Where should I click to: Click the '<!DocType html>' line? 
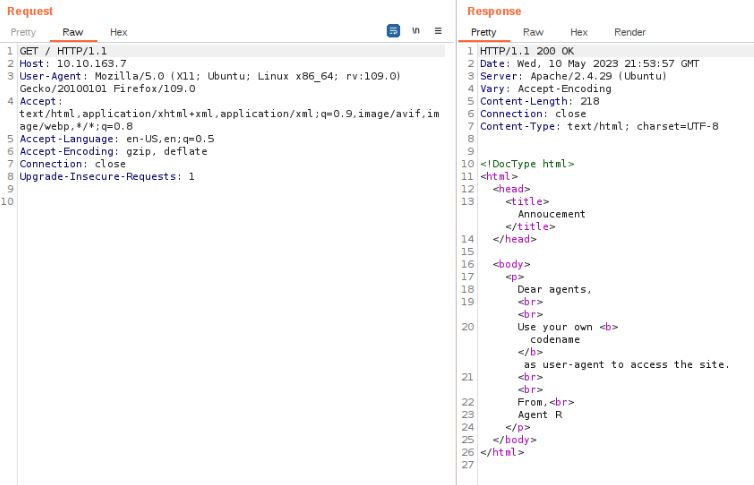pyautogui.click(x=527, y=164)
